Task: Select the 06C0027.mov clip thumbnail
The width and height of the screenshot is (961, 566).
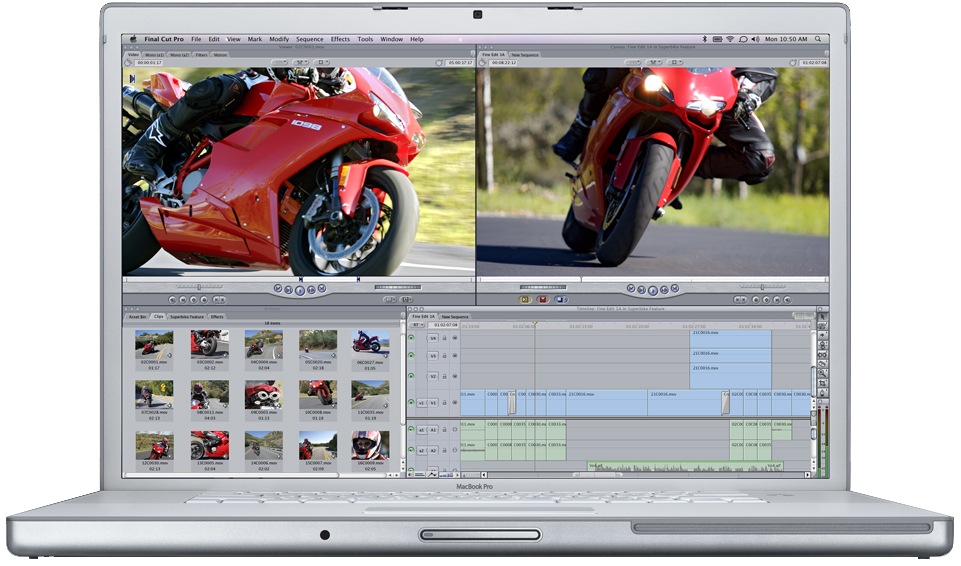Action: 371,345
